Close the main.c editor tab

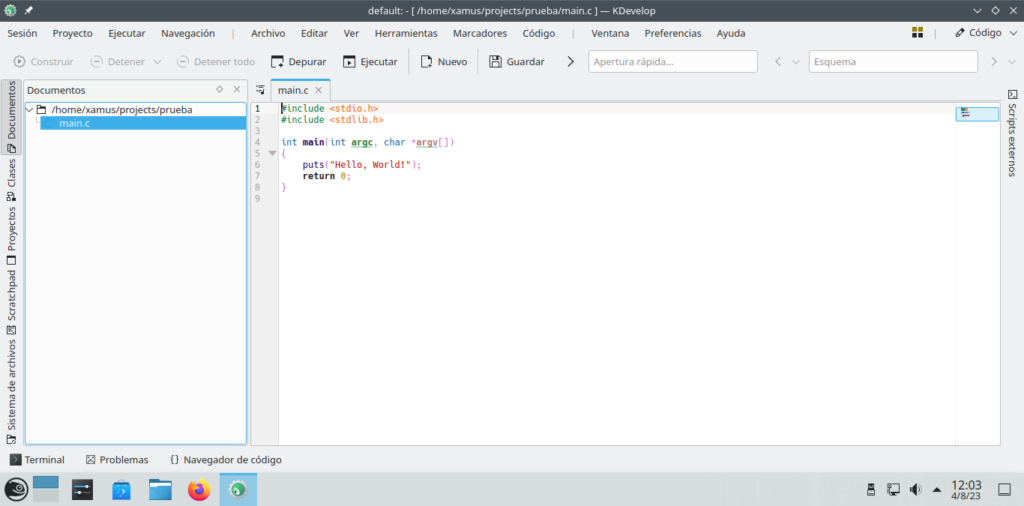[x=319, y=90]
